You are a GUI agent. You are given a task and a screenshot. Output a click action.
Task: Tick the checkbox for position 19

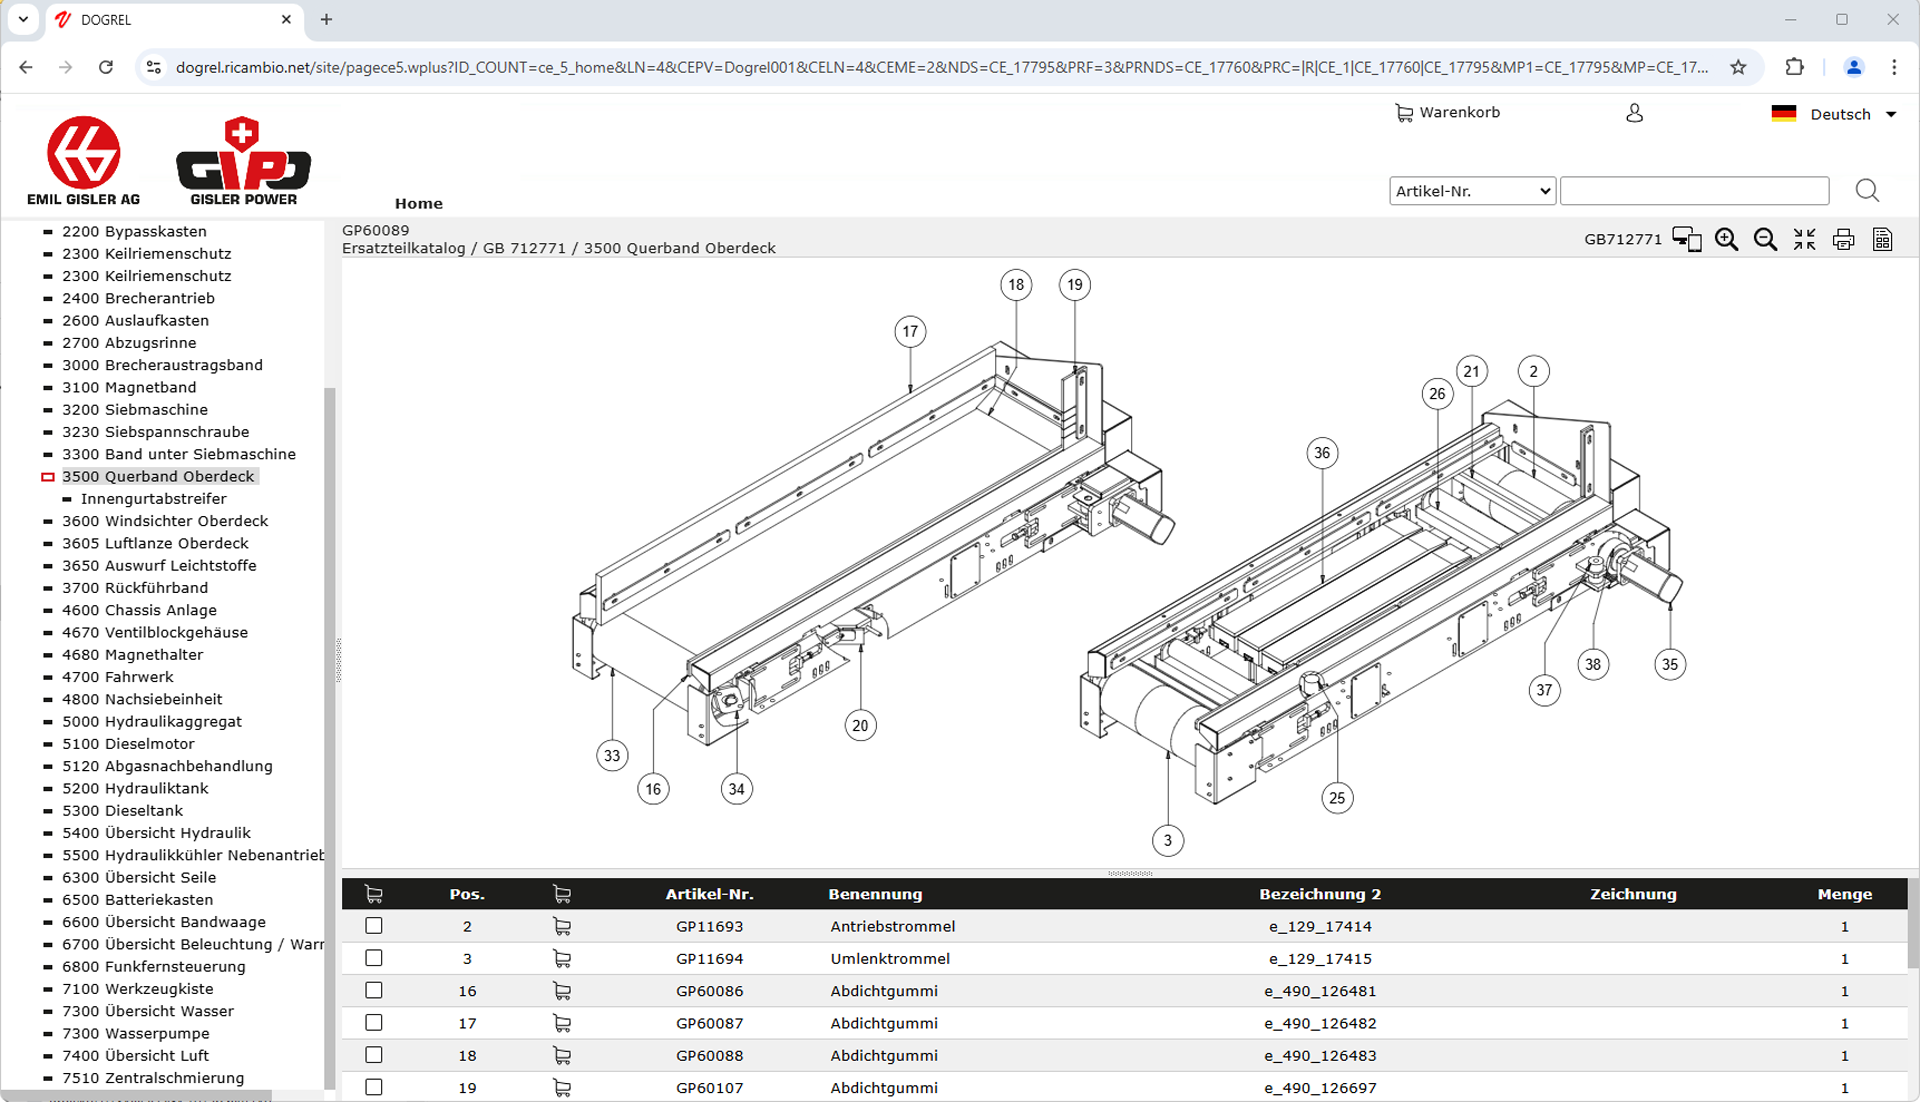tap(374, 1087)
